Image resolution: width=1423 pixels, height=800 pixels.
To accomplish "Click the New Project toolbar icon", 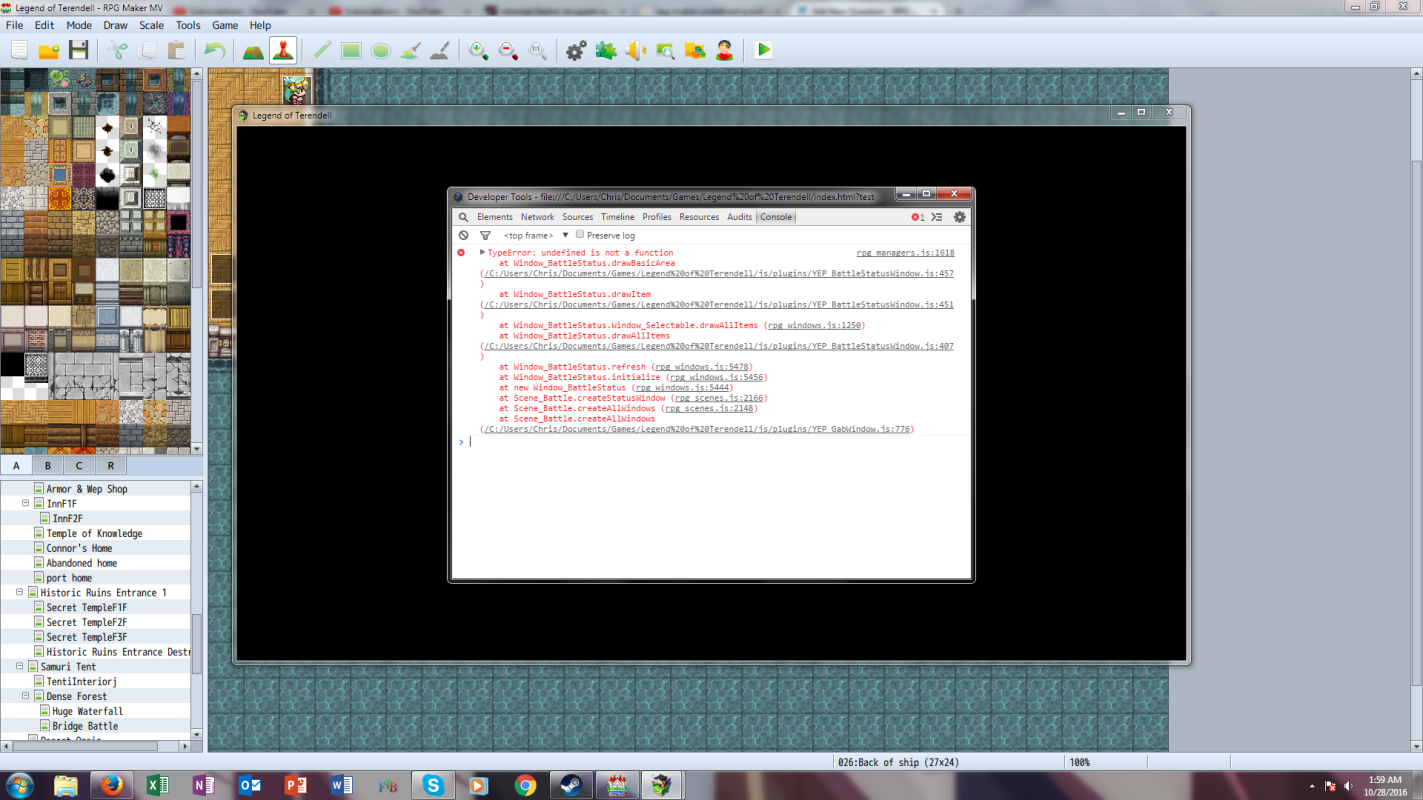I will point(19,50).
